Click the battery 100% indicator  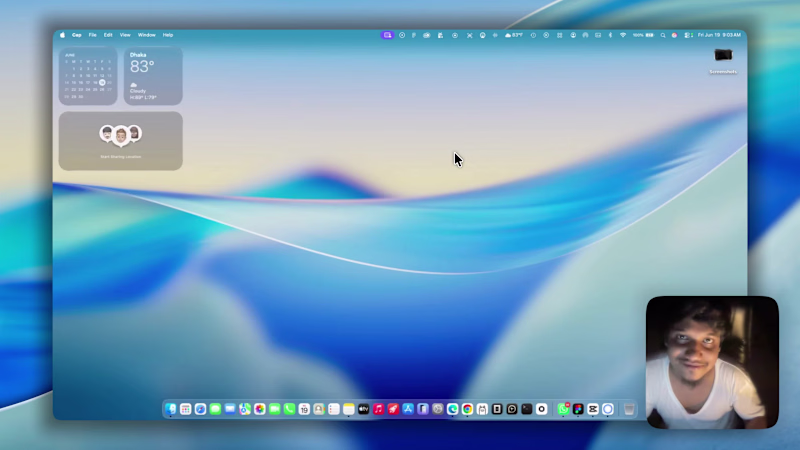click(x=643, y=35)
